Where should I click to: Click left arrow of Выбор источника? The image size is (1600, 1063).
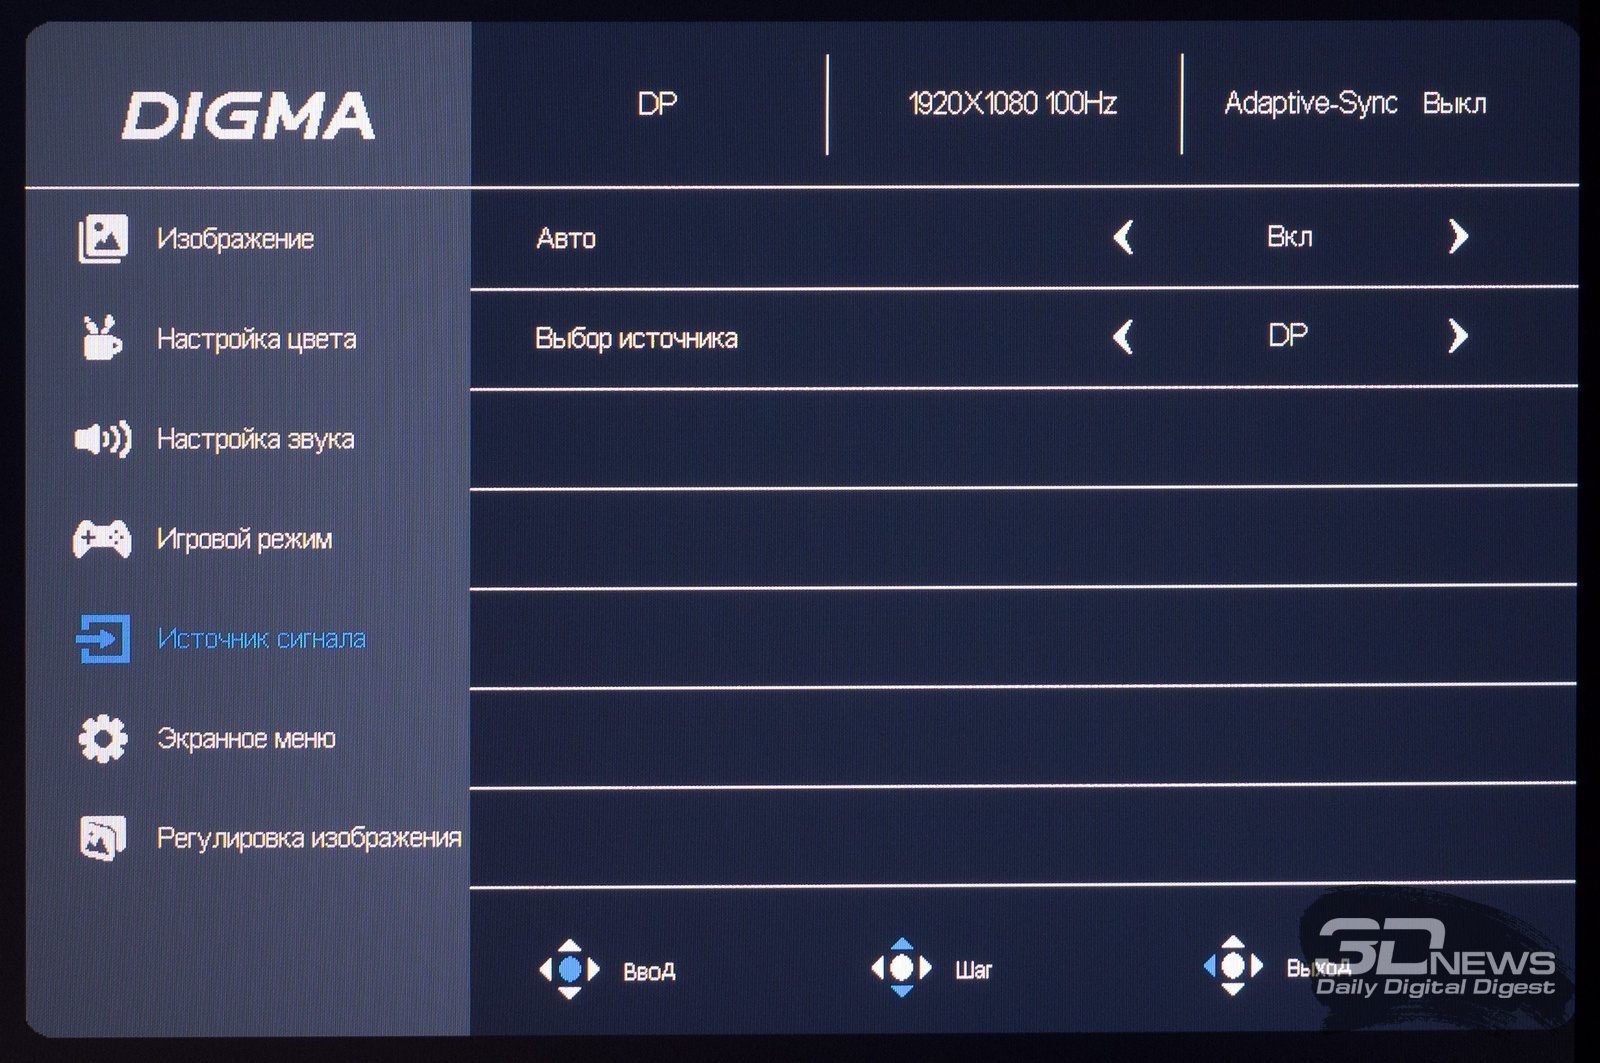click(1123, 336)
